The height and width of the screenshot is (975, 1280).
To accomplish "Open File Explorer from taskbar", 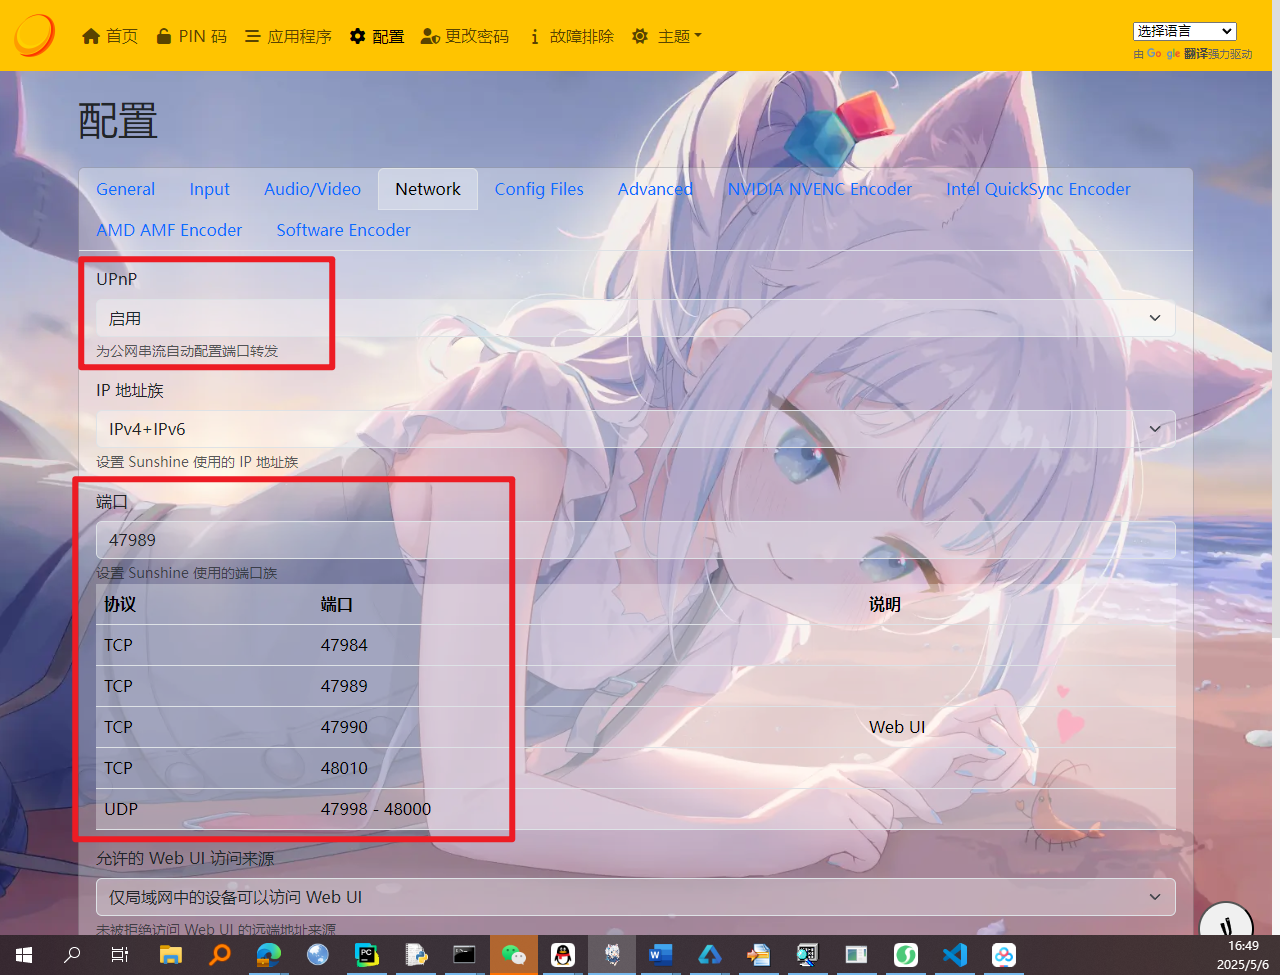I will pos(171,955).
